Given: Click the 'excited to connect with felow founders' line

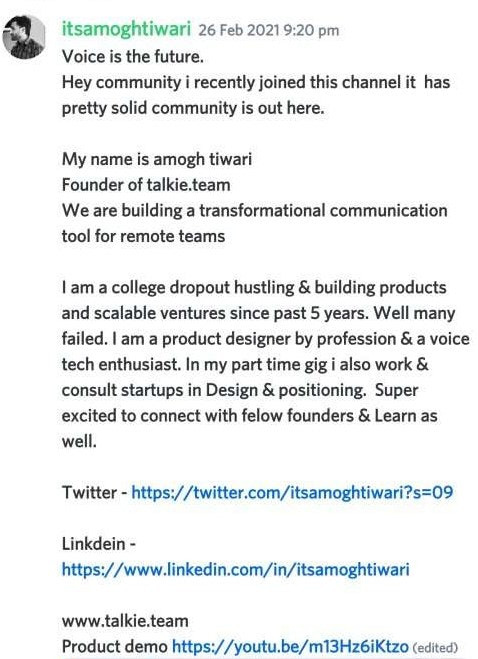Looking at the screenshot, I should [x=249, y=416].
